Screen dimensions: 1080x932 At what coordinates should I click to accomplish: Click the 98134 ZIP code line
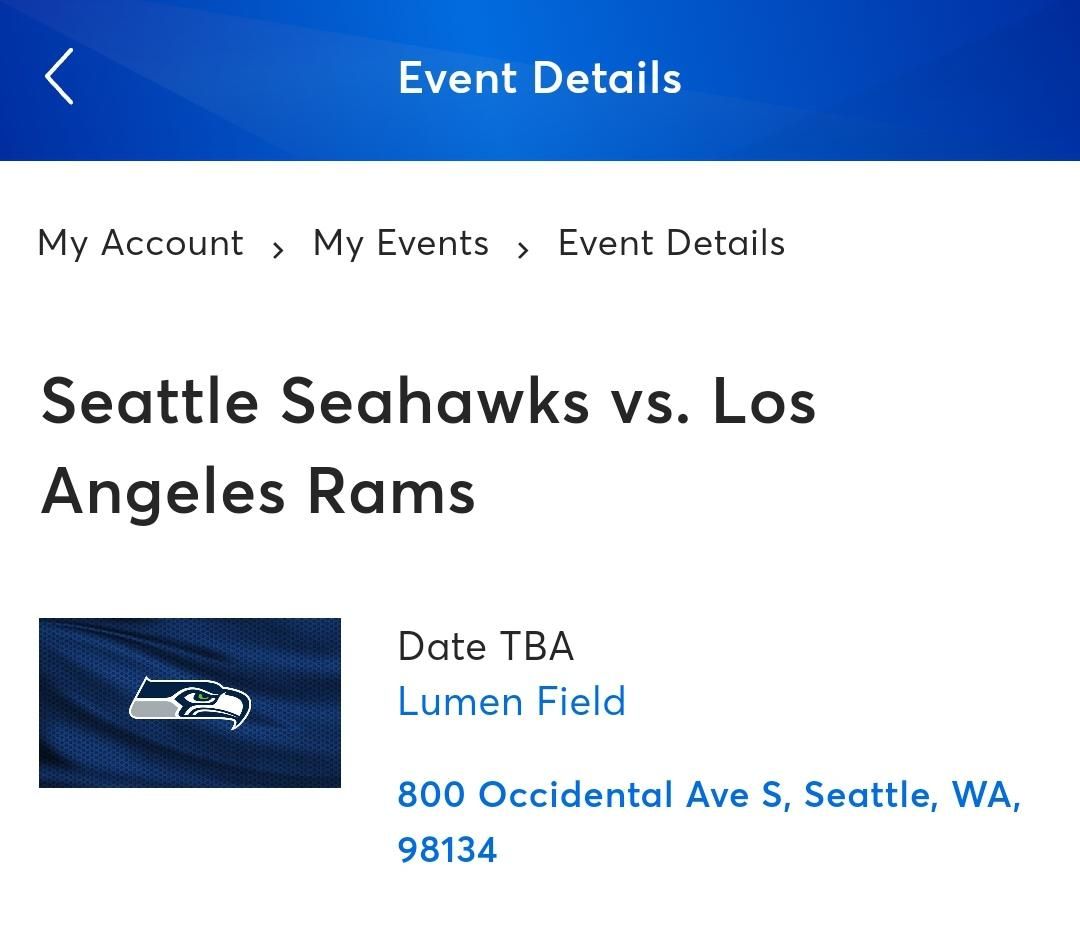tap(447, 850)
